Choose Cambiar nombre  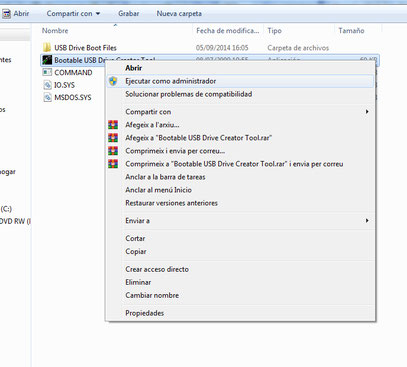[240, 295]
